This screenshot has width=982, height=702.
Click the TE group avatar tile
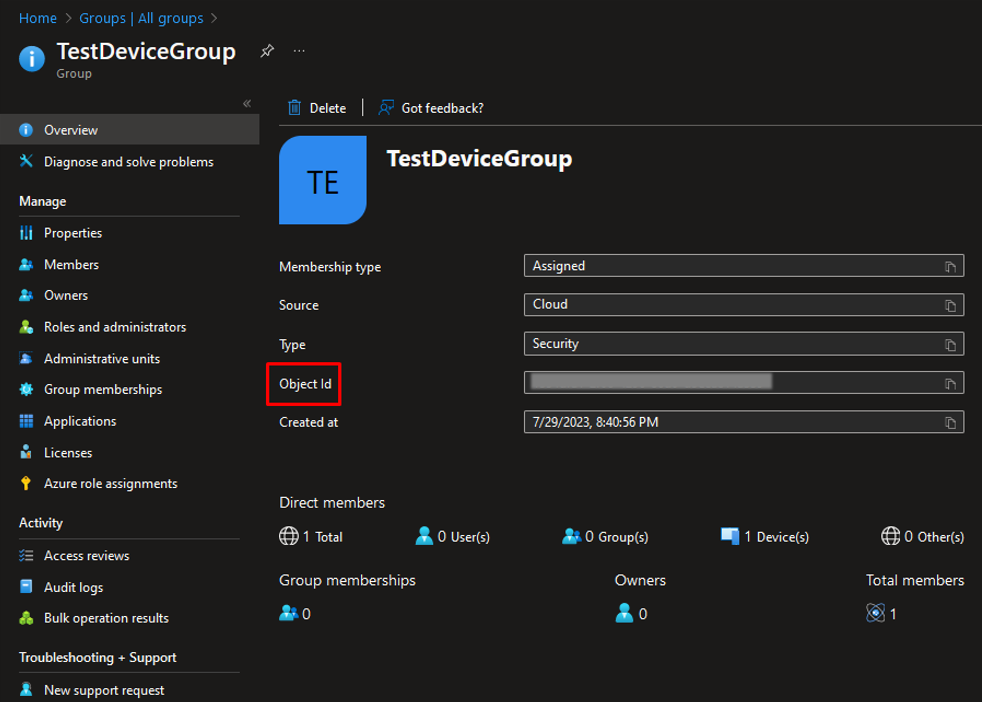323,180
